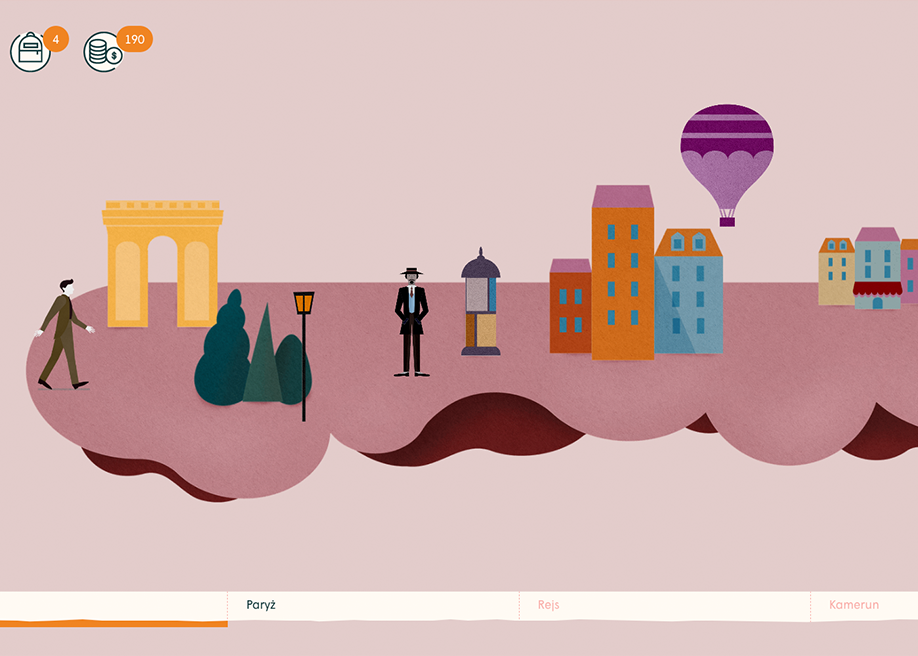Click the orange progress bar segment
Image resolution: width=918 pixels, height=656 pixels.
pos(113,623)
